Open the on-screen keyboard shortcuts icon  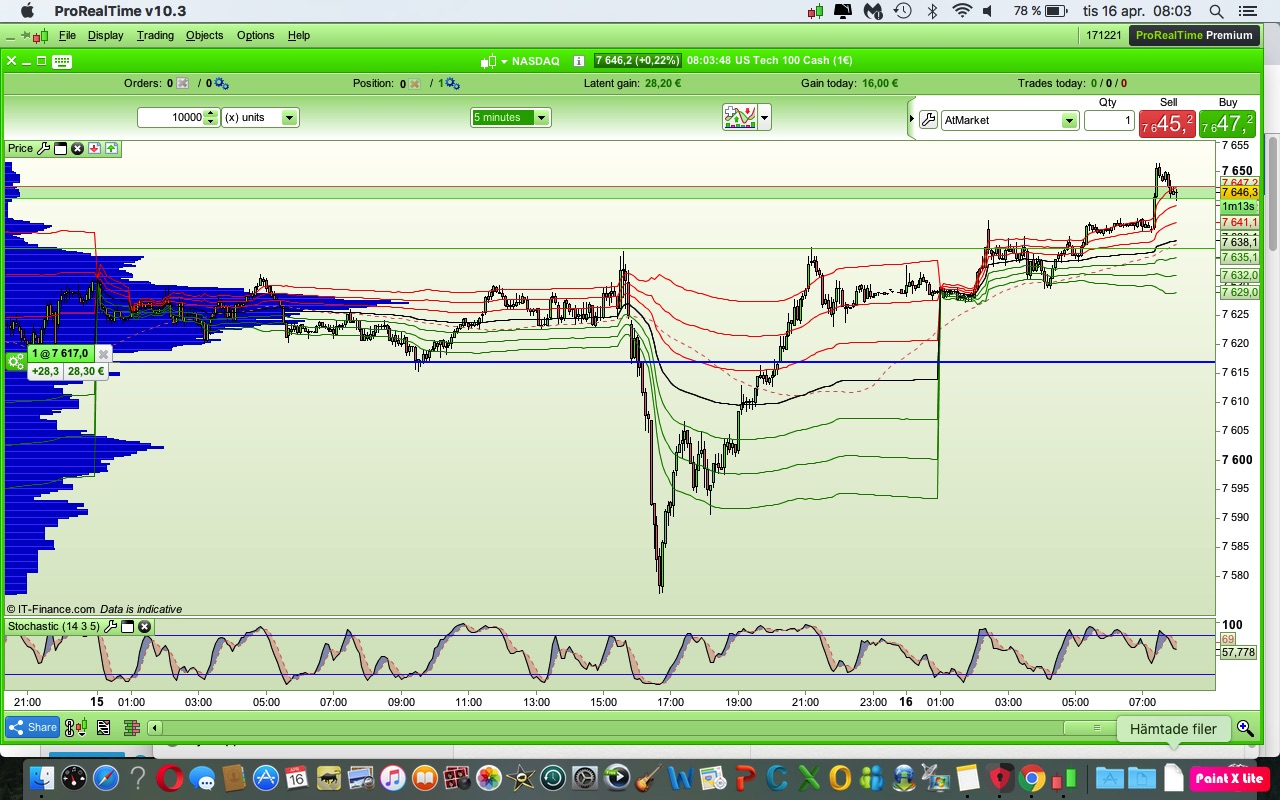(x=61, y=61)
